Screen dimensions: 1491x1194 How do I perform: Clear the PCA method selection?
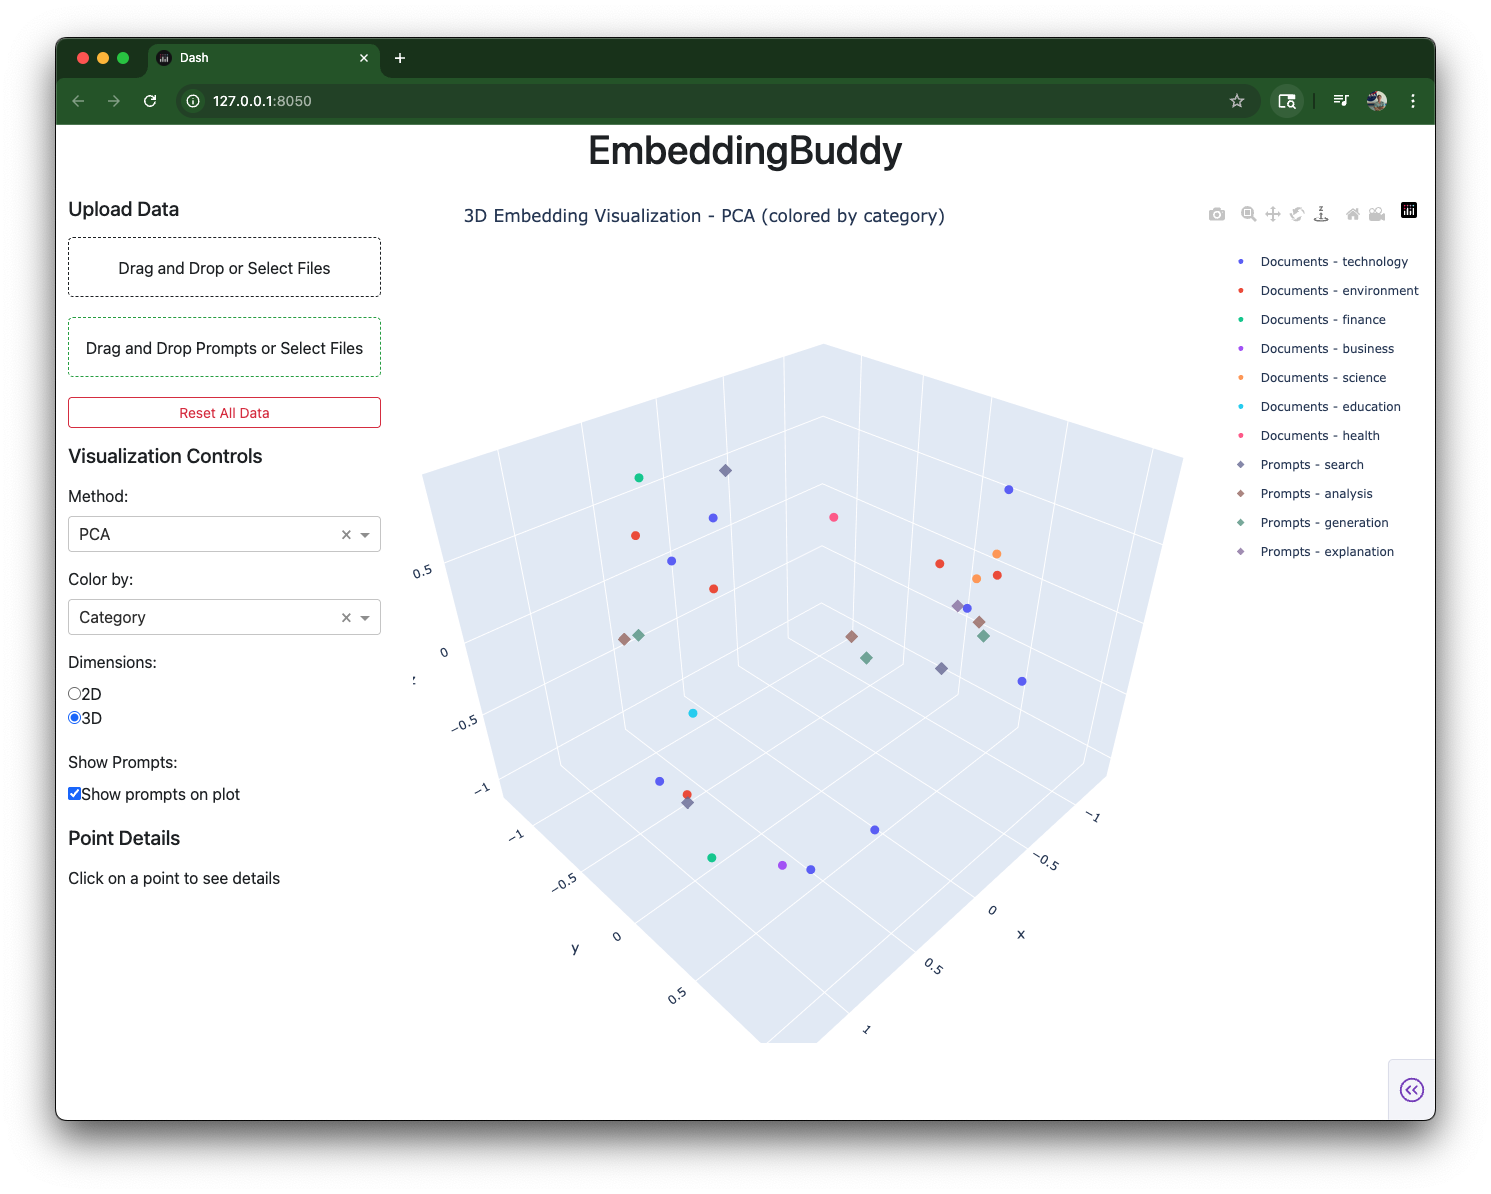coord(346,535)
